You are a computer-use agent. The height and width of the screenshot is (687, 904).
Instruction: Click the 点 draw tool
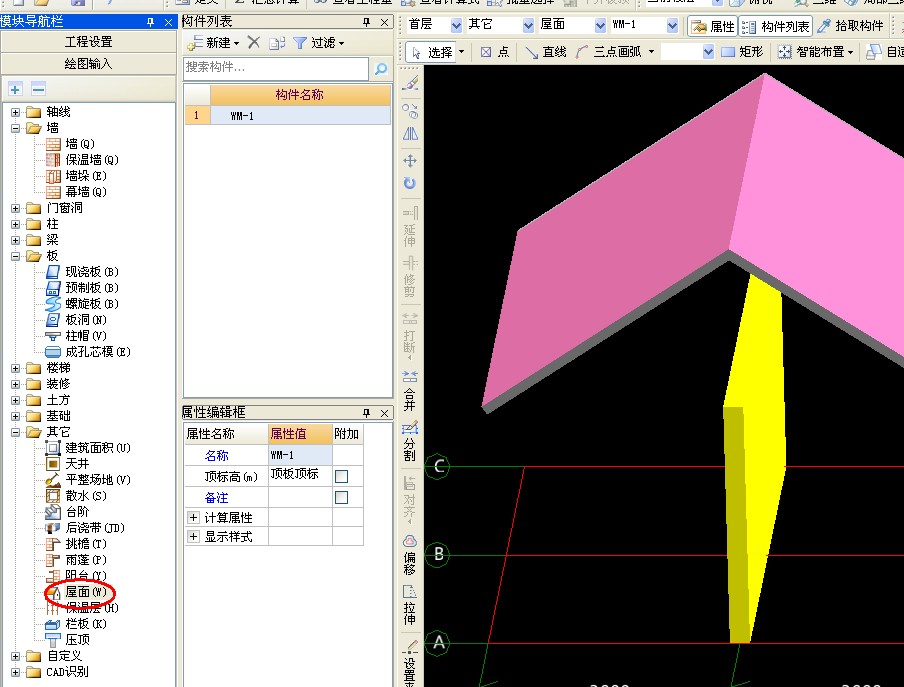[x=495, y=52]
